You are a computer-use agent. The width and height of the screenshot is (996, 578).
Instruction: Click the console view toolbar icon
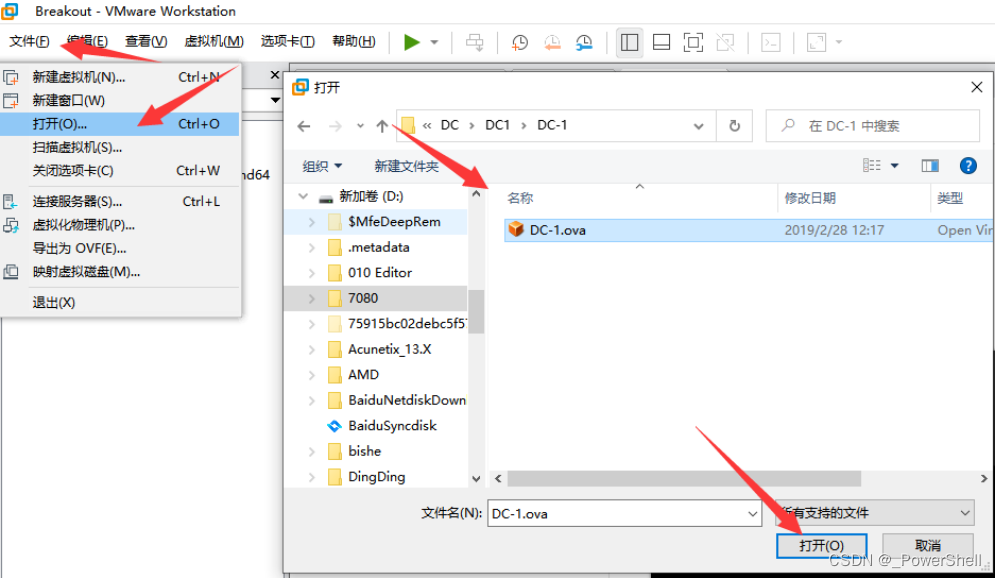point(771,43)
